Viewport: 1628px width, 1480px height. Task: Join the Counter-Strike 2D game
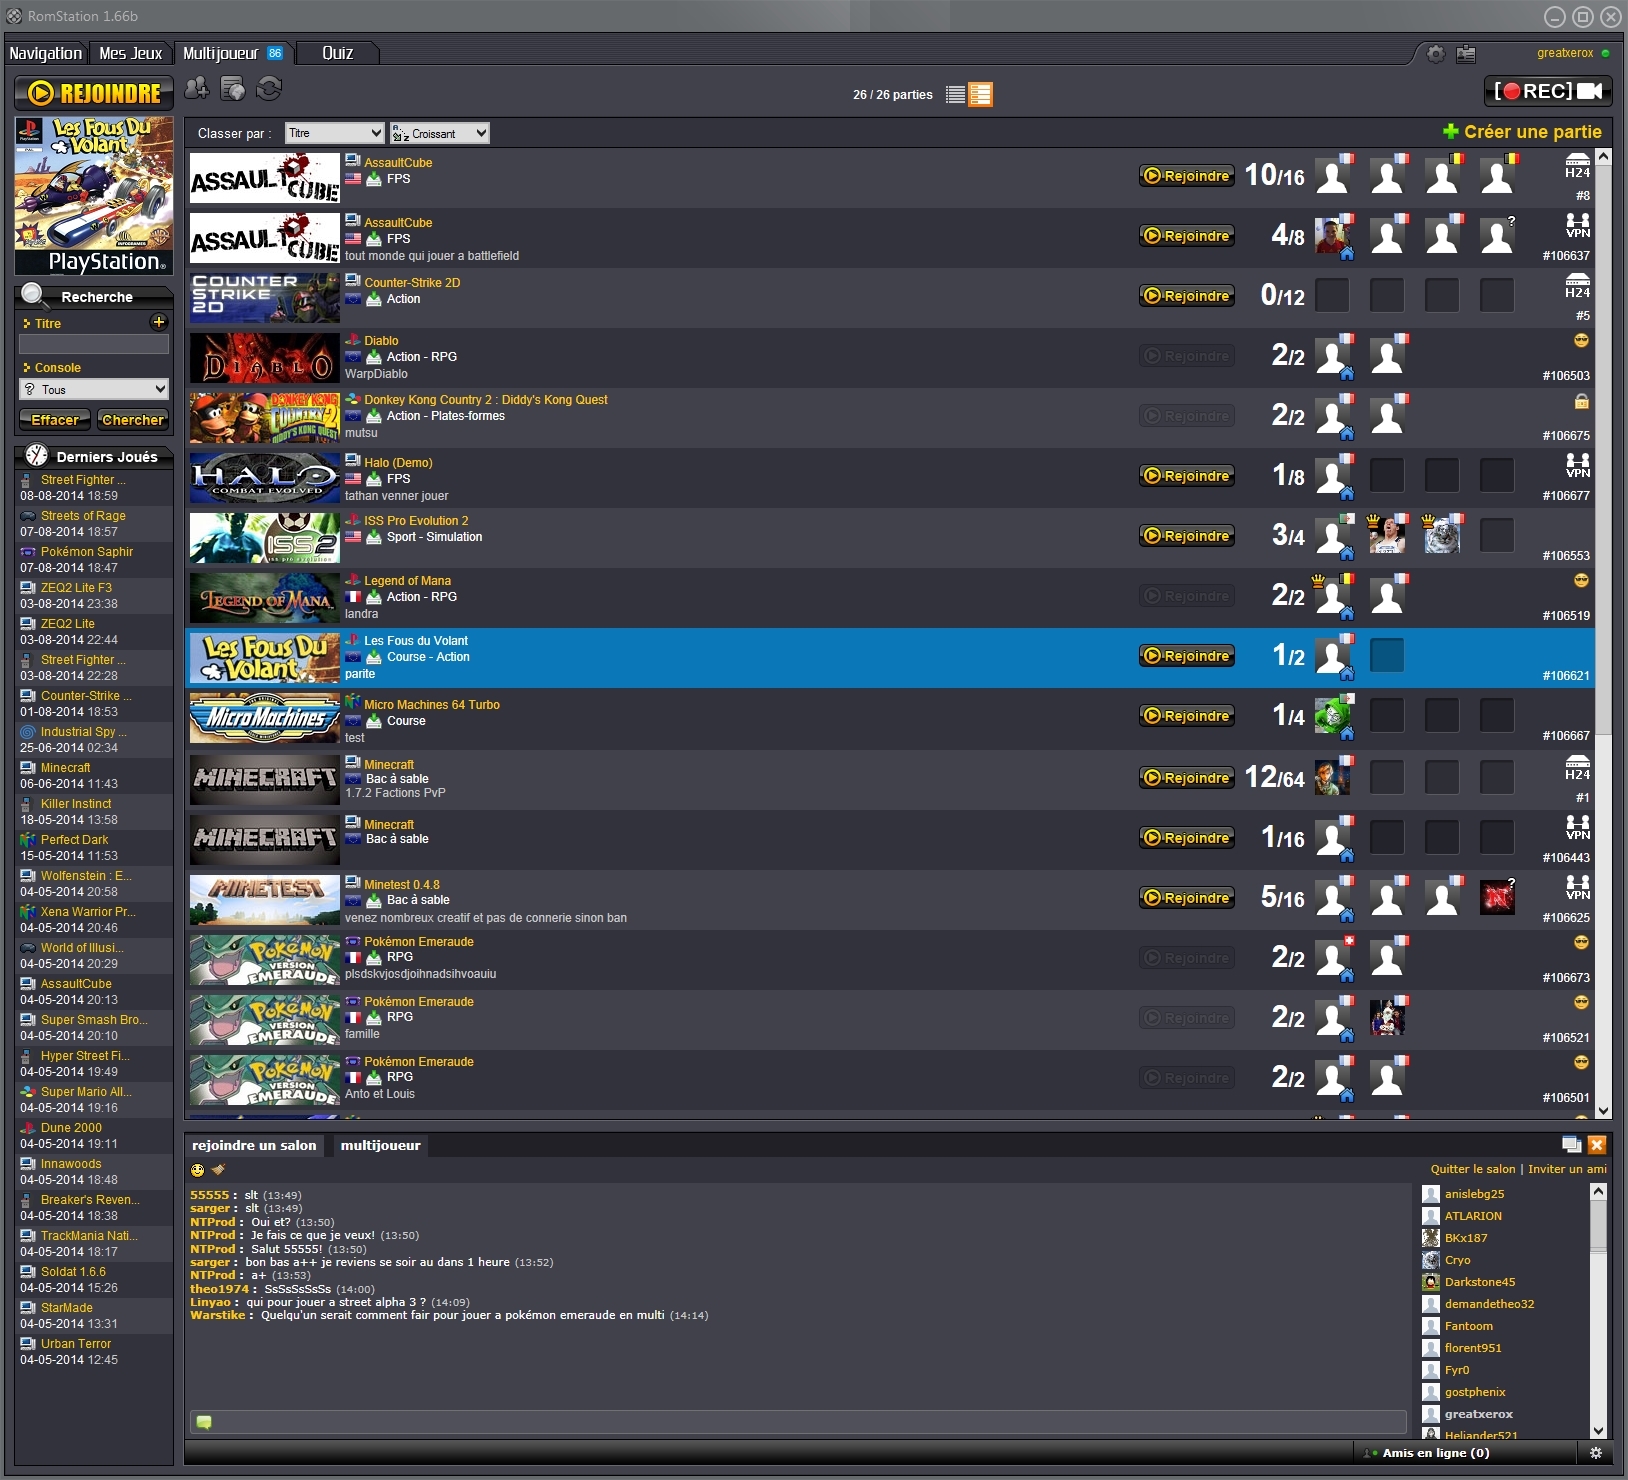click(1187, 296)
